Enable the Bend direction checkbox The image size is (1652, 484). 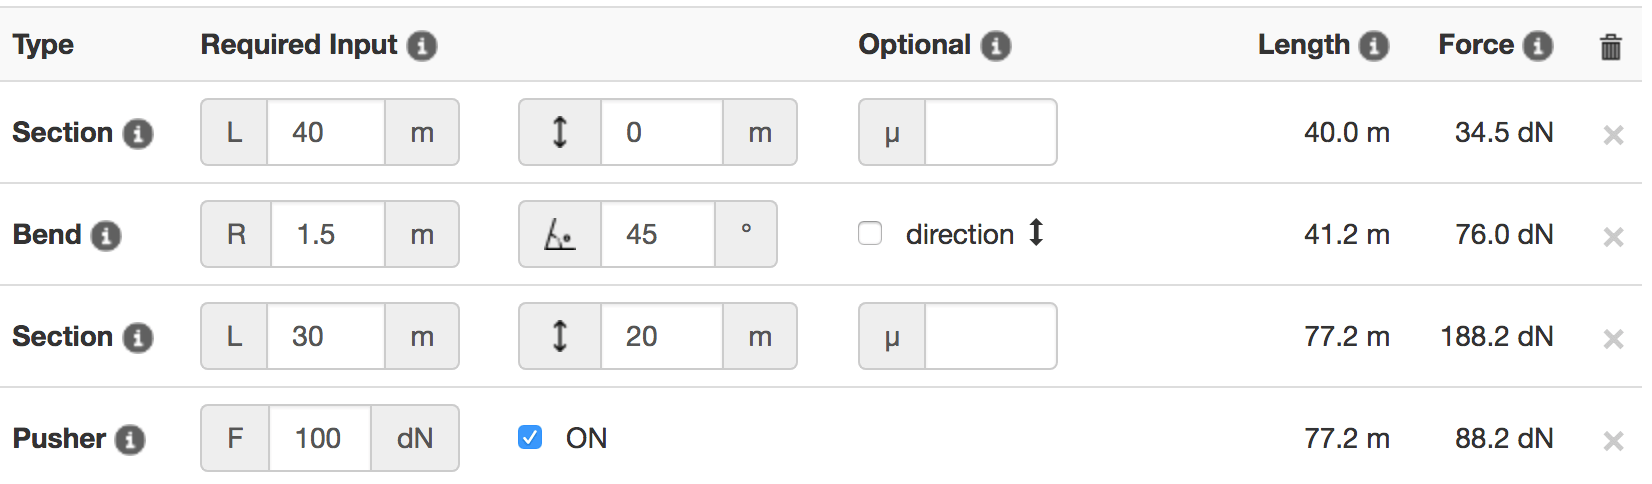870,233
